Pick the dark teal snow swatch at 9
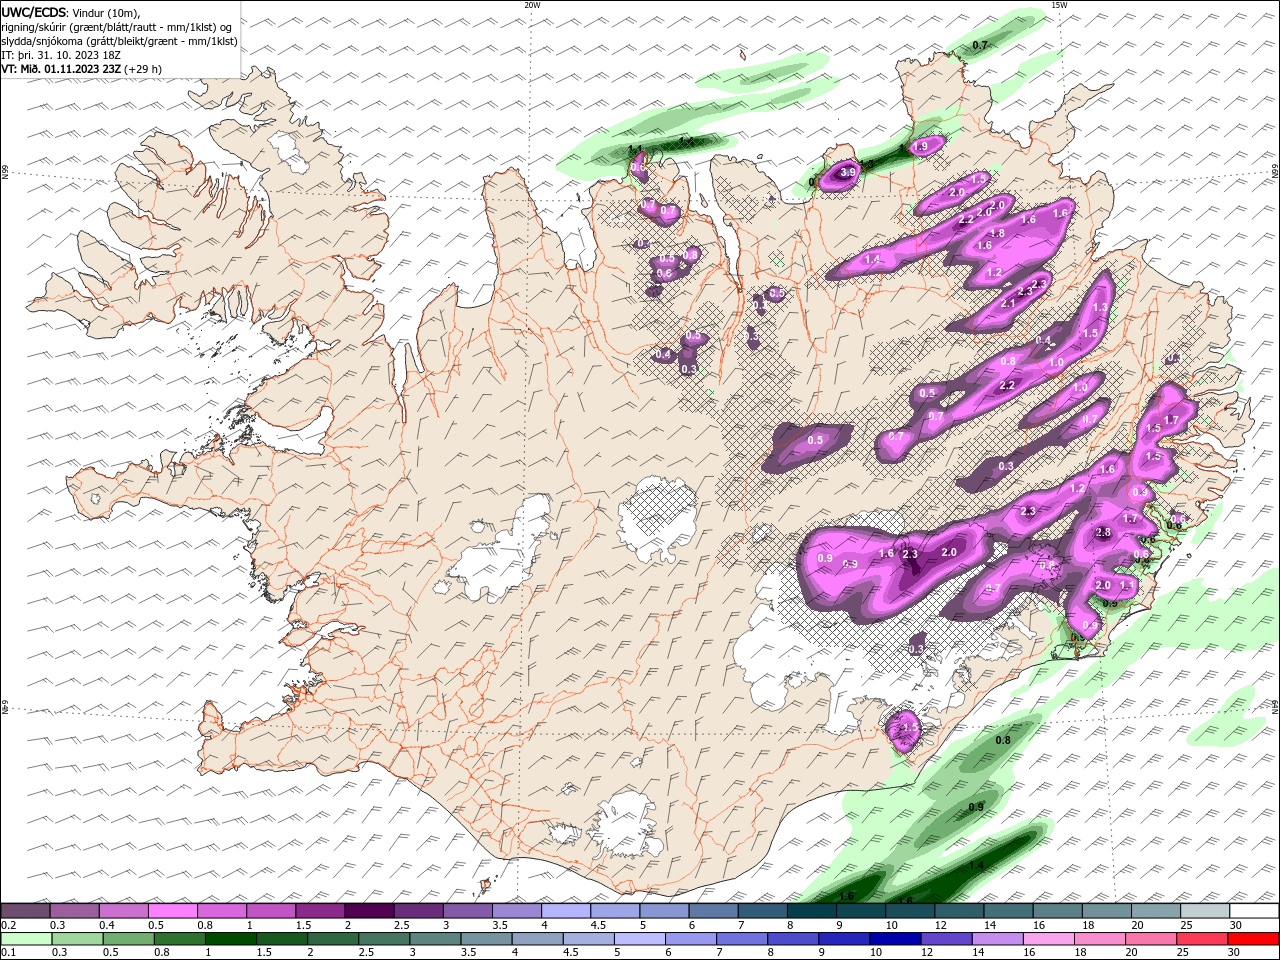Image resolution: width=1280 pixels, height=960 pixels. [860, 910]
